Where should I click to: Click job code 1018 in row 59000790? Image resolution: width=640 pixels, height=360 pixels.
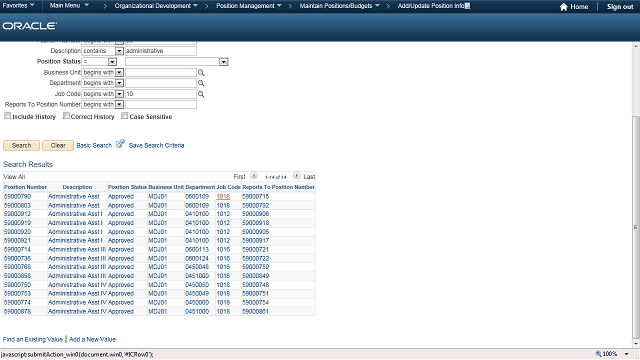(x=223, y=196)
